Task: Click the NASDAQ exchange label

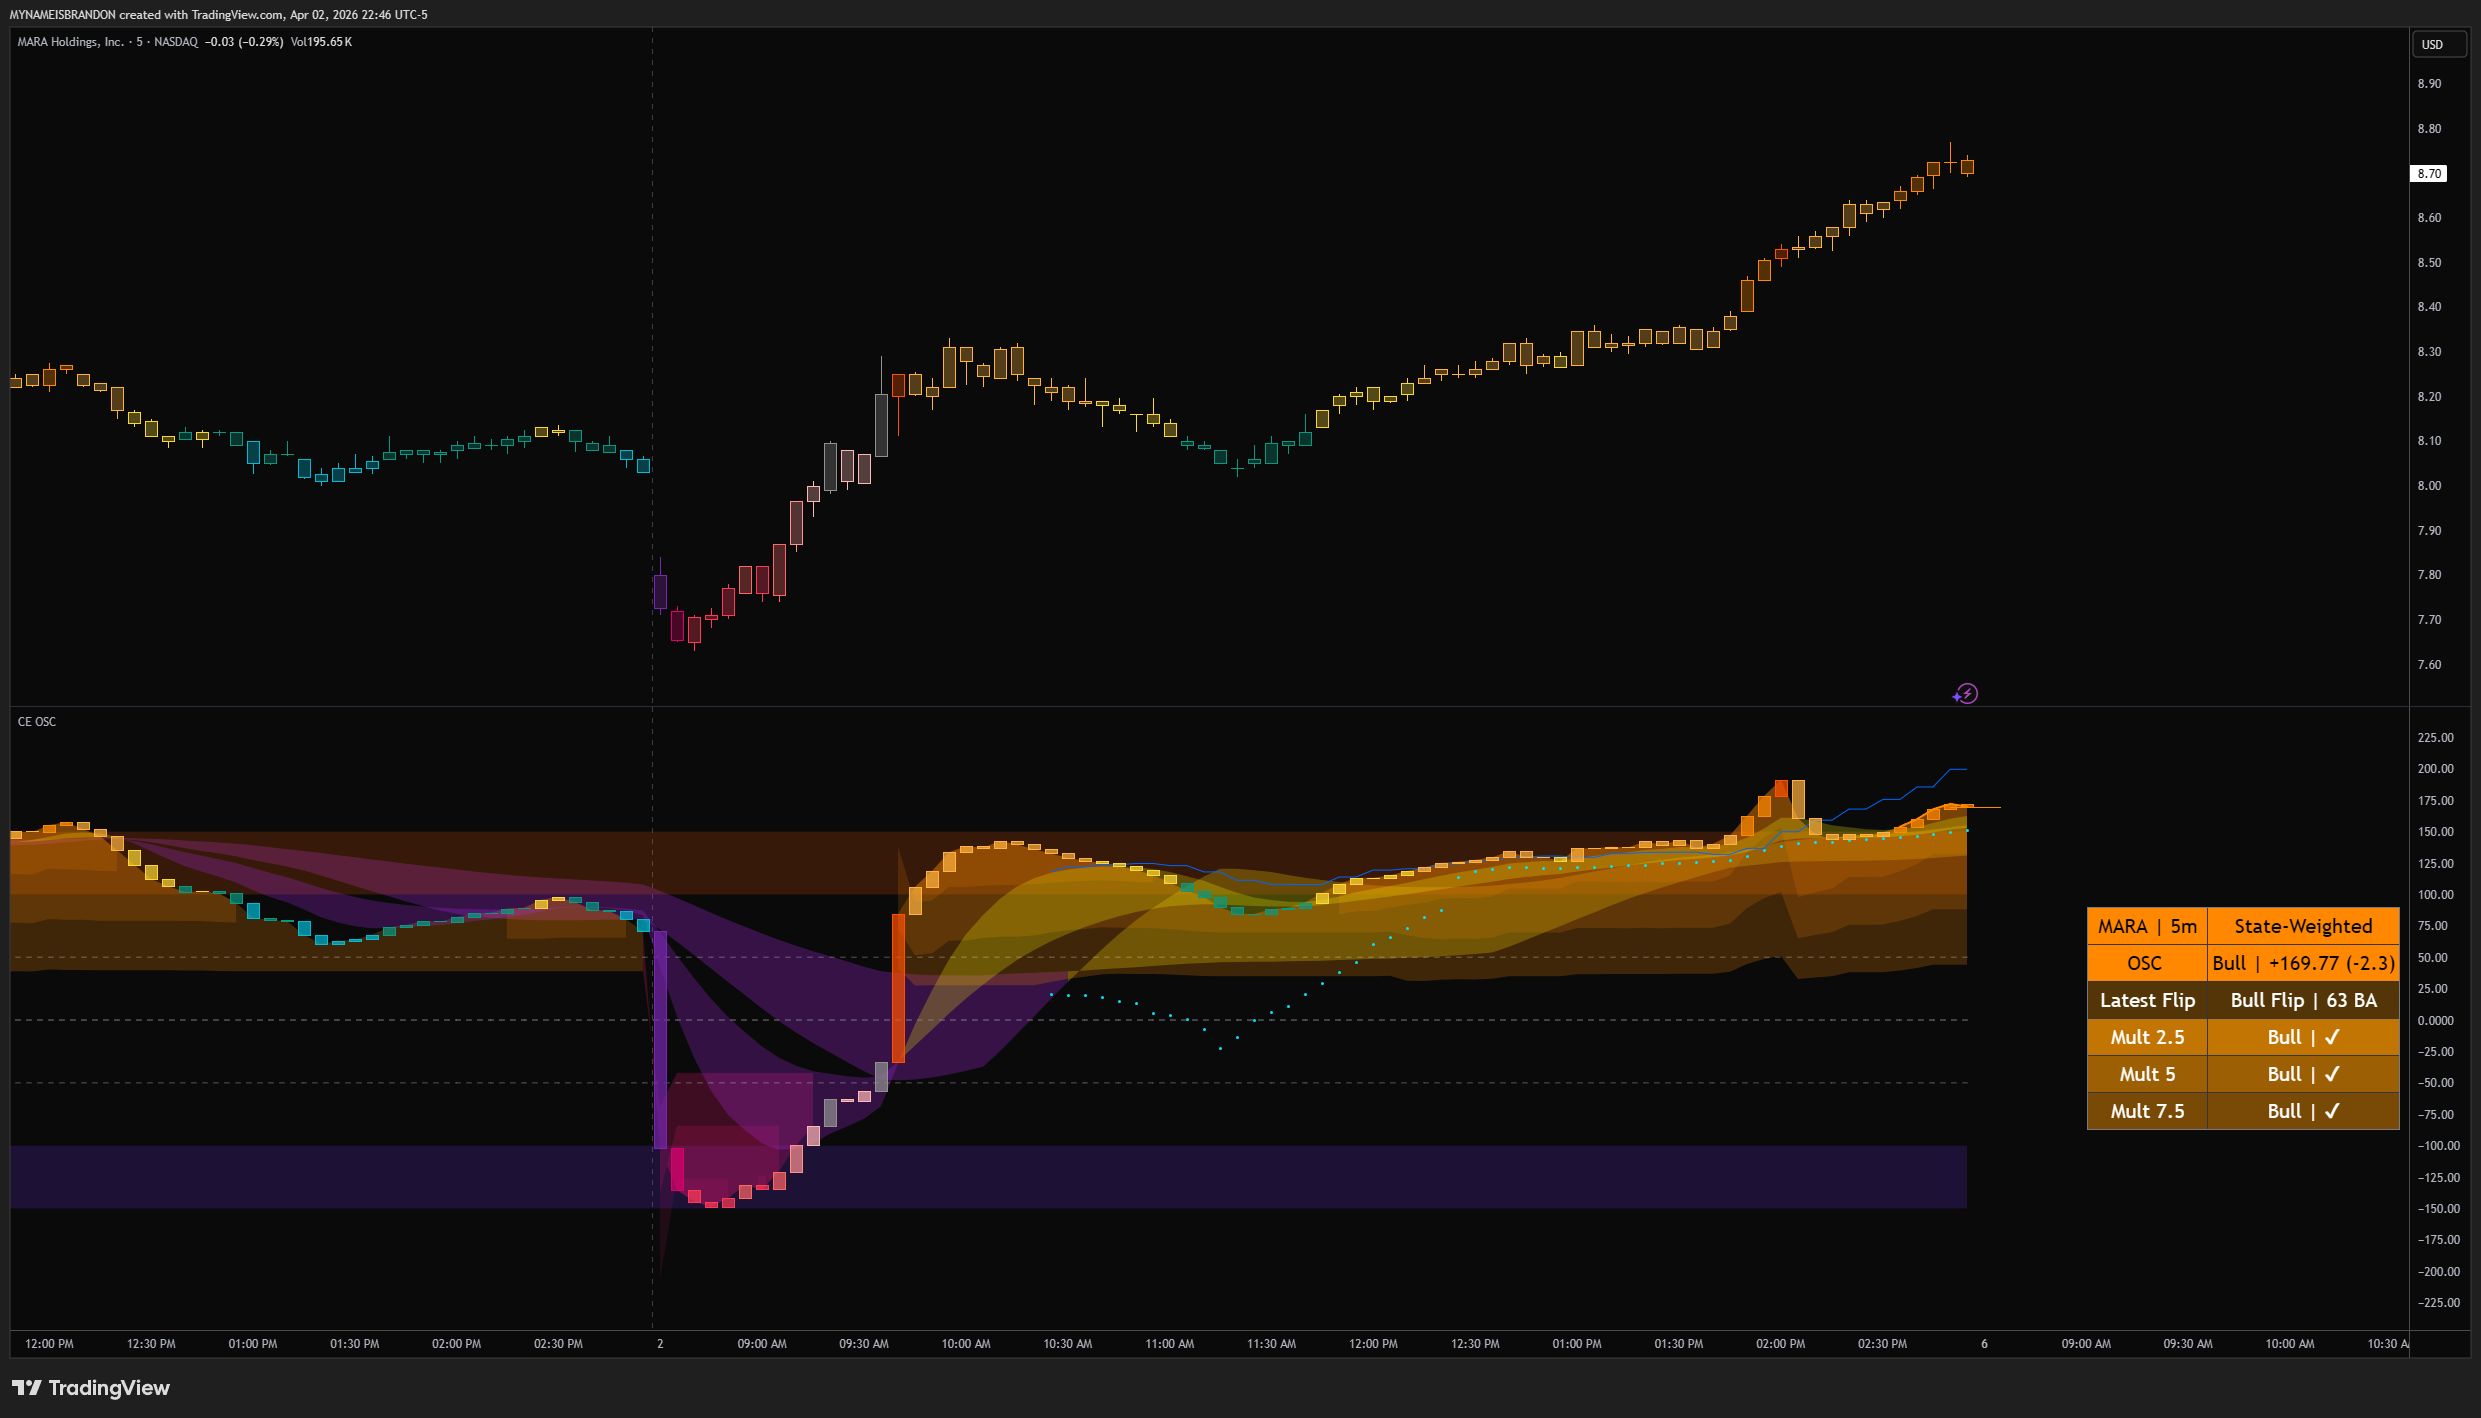Action: [x=176, y=42]
